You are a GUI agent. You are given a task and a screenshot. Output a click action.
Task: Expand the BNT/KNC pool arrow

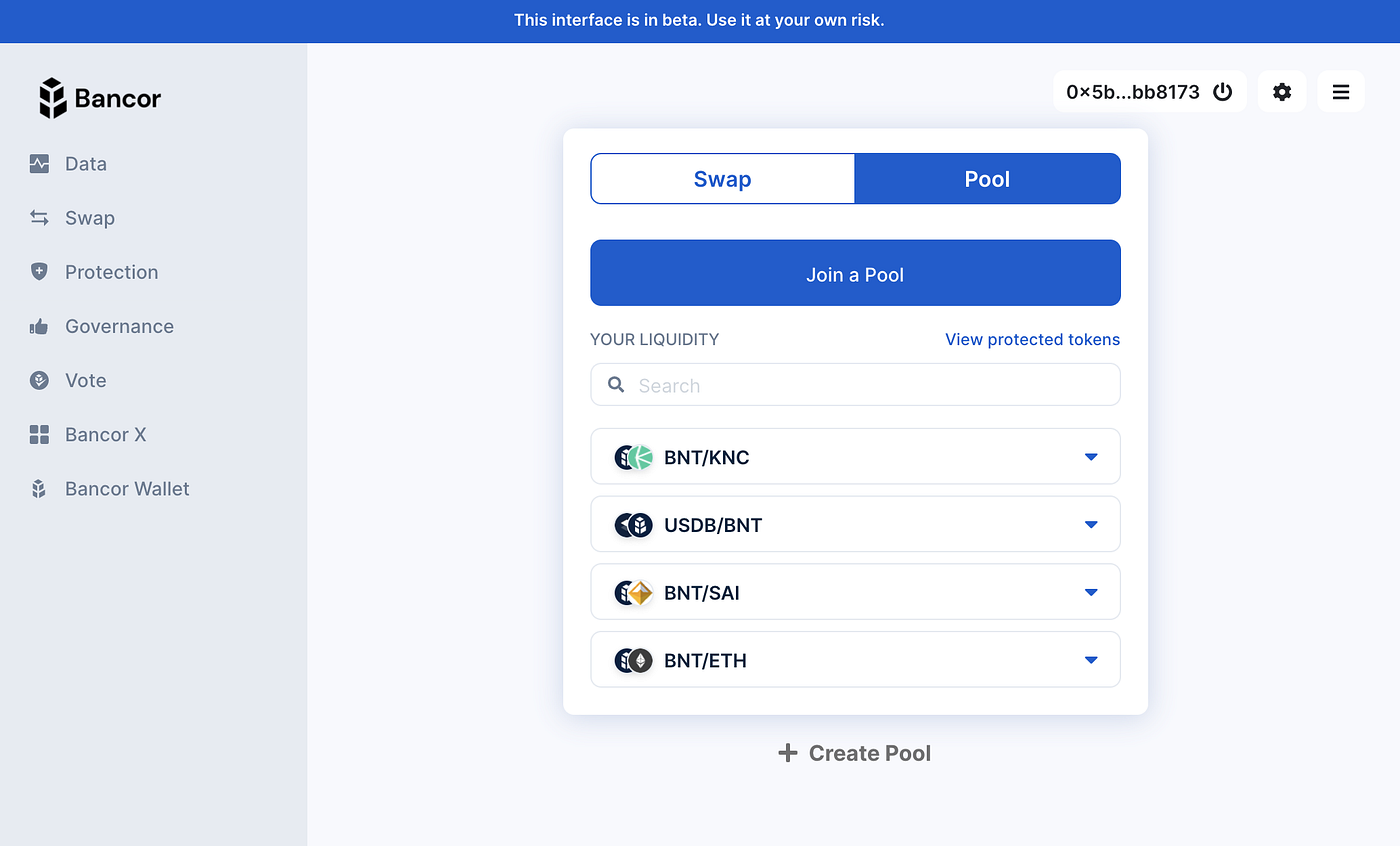[x=1091, y=457]
